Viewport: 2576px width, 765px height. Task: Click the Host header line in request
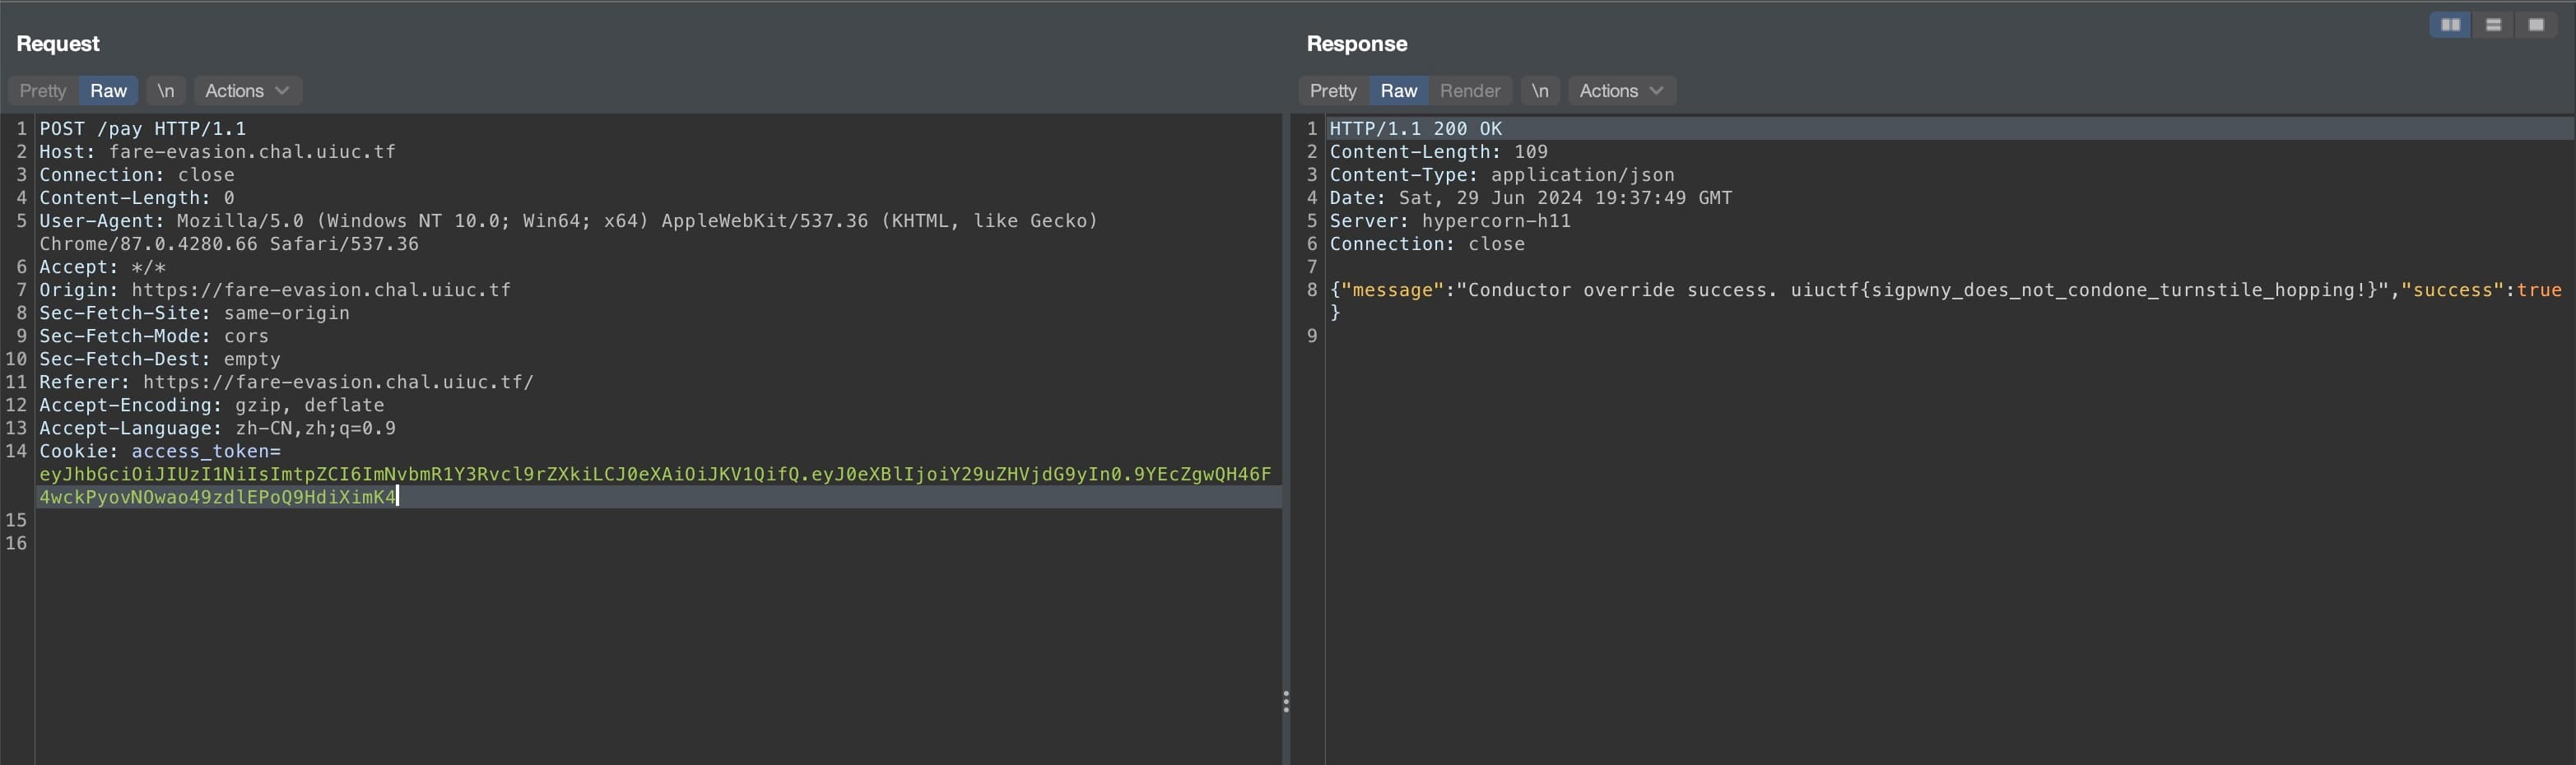tap(217, 152)
